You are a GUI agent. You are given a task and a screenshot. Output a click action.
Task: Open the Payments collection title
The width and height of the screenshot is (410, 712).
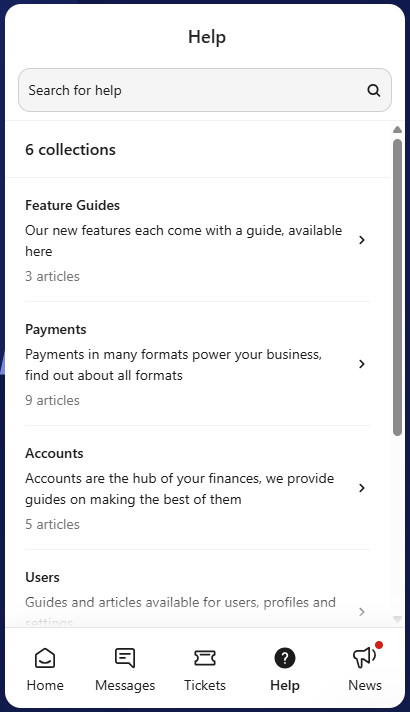pos(55,329)
